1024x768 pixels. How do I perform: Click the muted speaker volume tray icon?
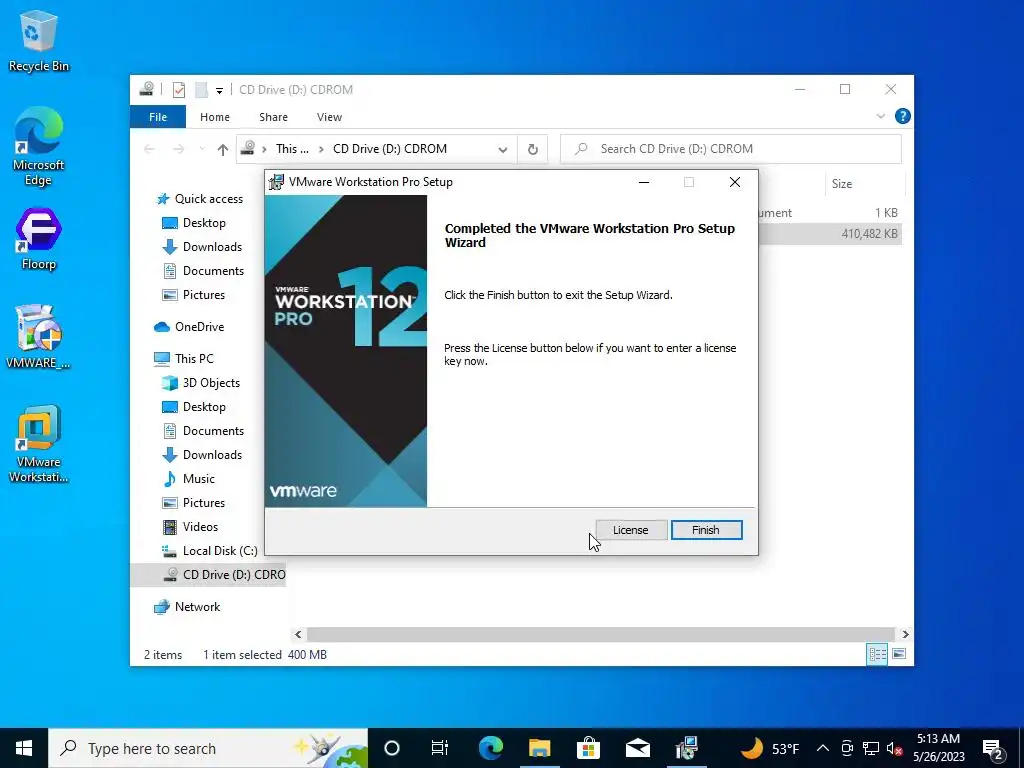895,748
